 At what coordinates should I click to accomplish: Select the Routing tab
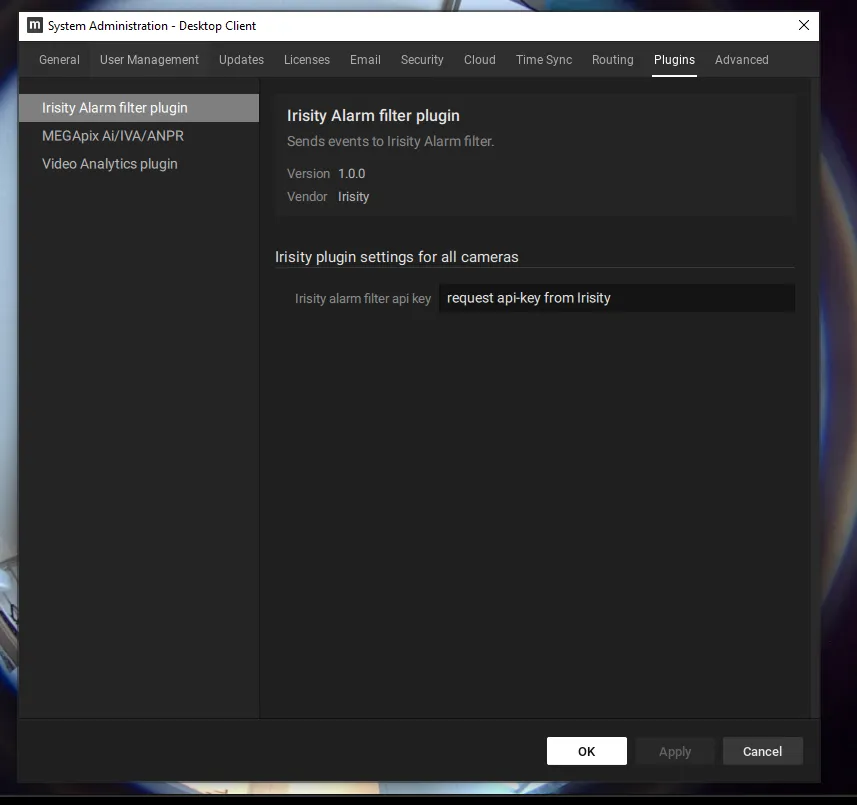pyautogui.click(x=613, y=60)
